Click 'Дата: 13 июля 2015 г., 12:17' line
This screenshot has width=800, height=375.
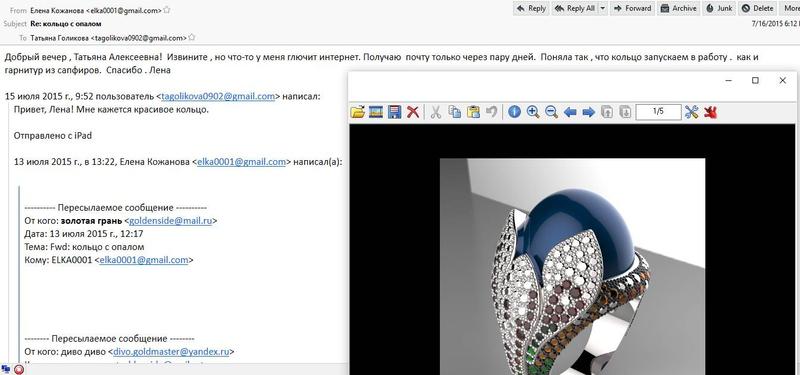click(x=84, y=234)
